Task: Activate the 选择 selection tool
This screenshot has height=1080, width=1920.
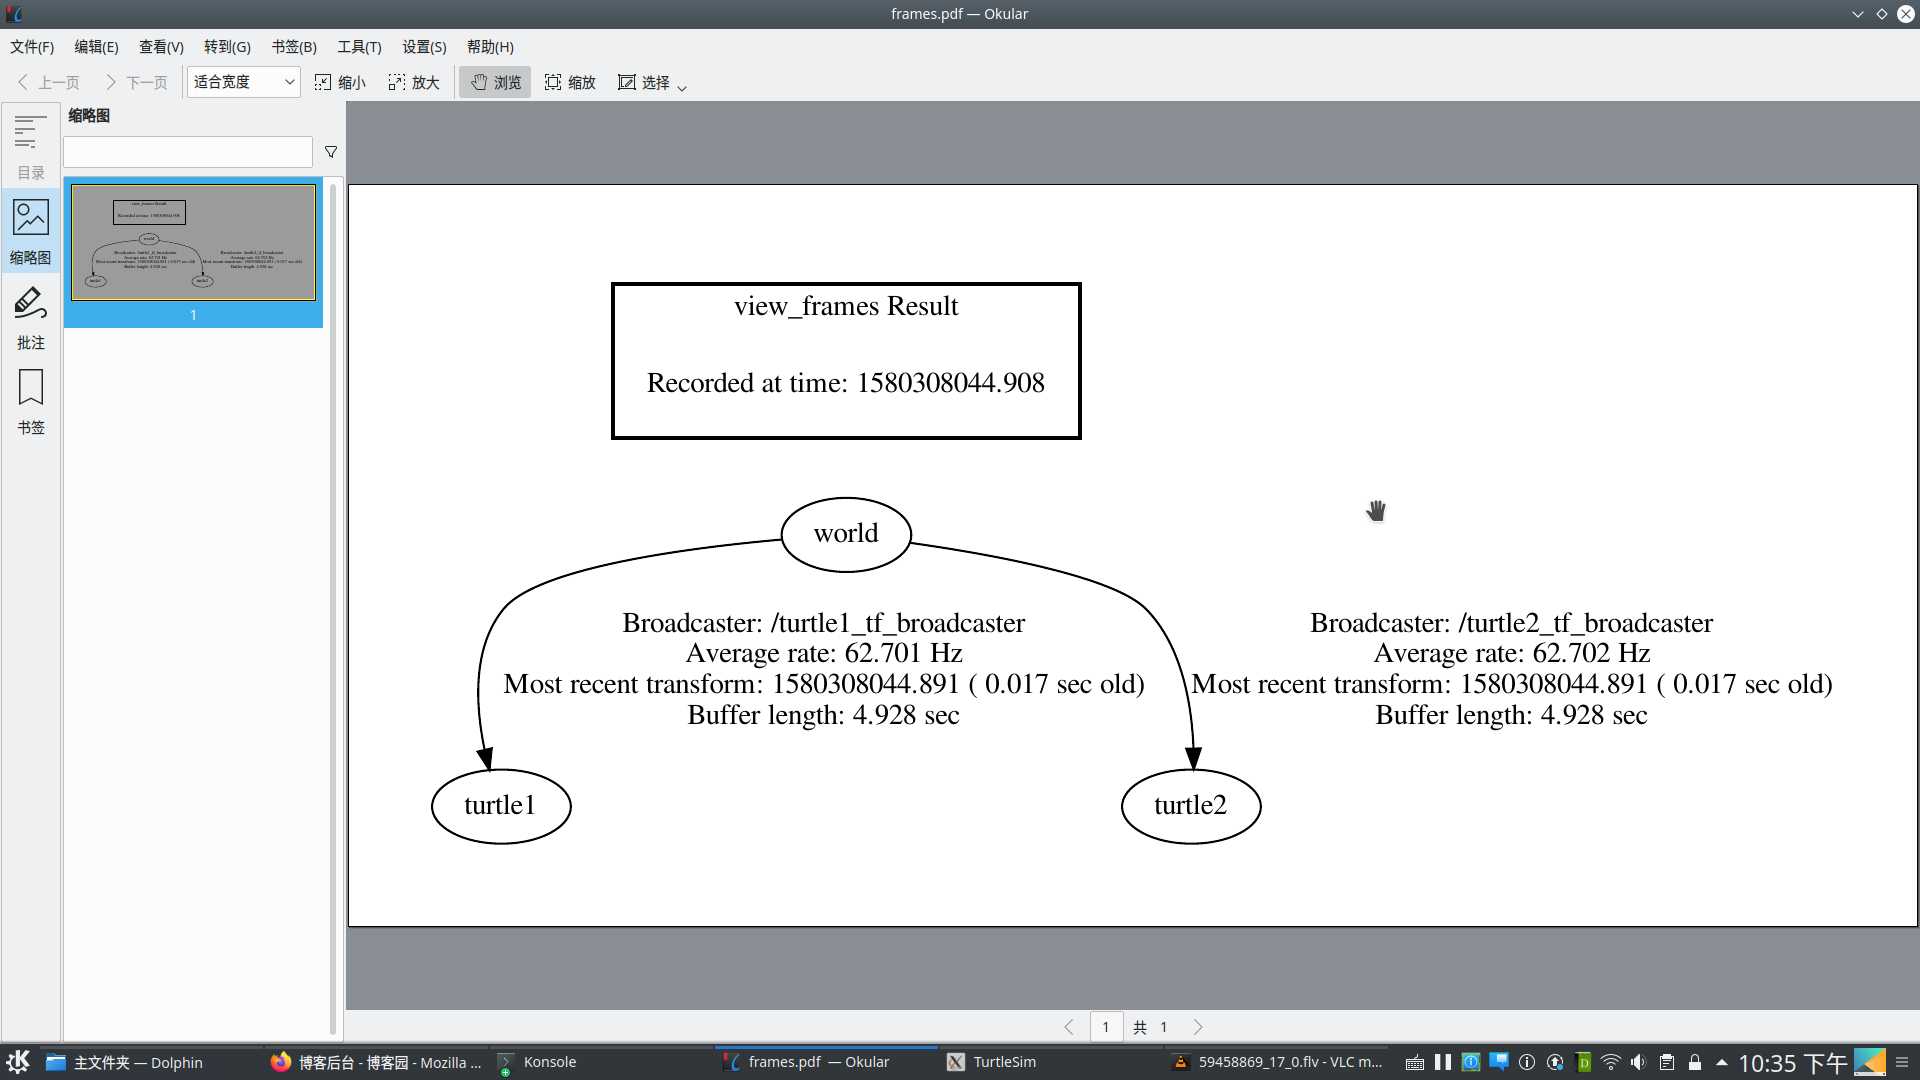Action: click(x=644, y=82)
